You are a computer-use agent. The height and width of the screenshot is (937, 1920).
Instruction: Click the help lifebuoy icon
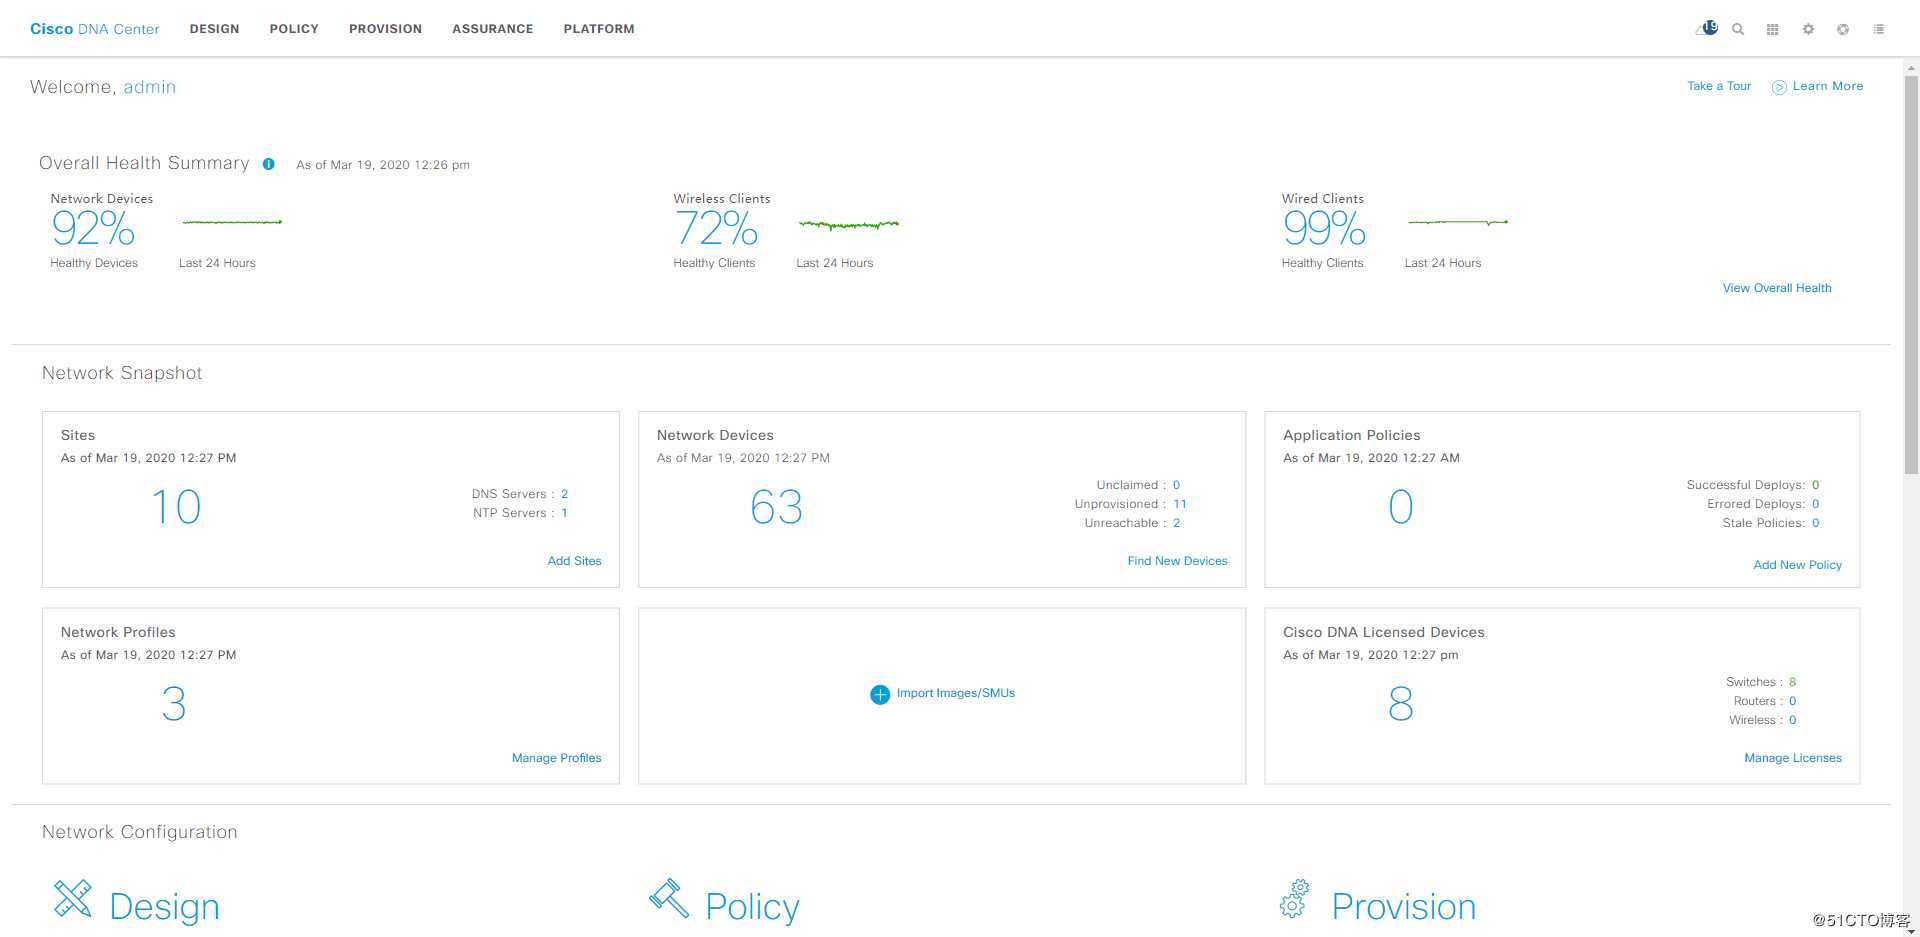[x=1843, y=29]
